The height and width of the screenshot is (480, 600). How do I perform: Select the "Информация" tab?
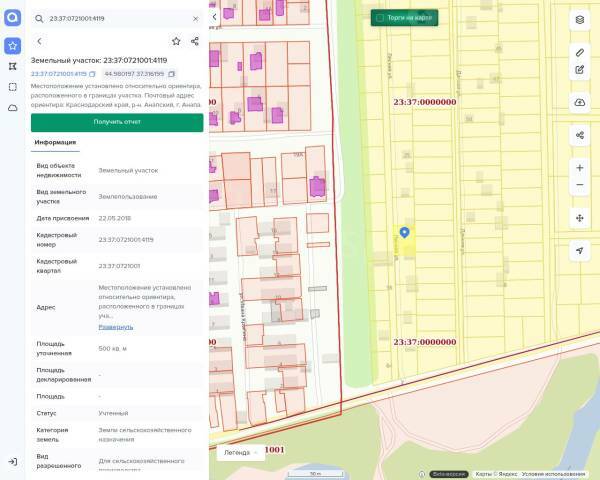[x=55, y=142]
